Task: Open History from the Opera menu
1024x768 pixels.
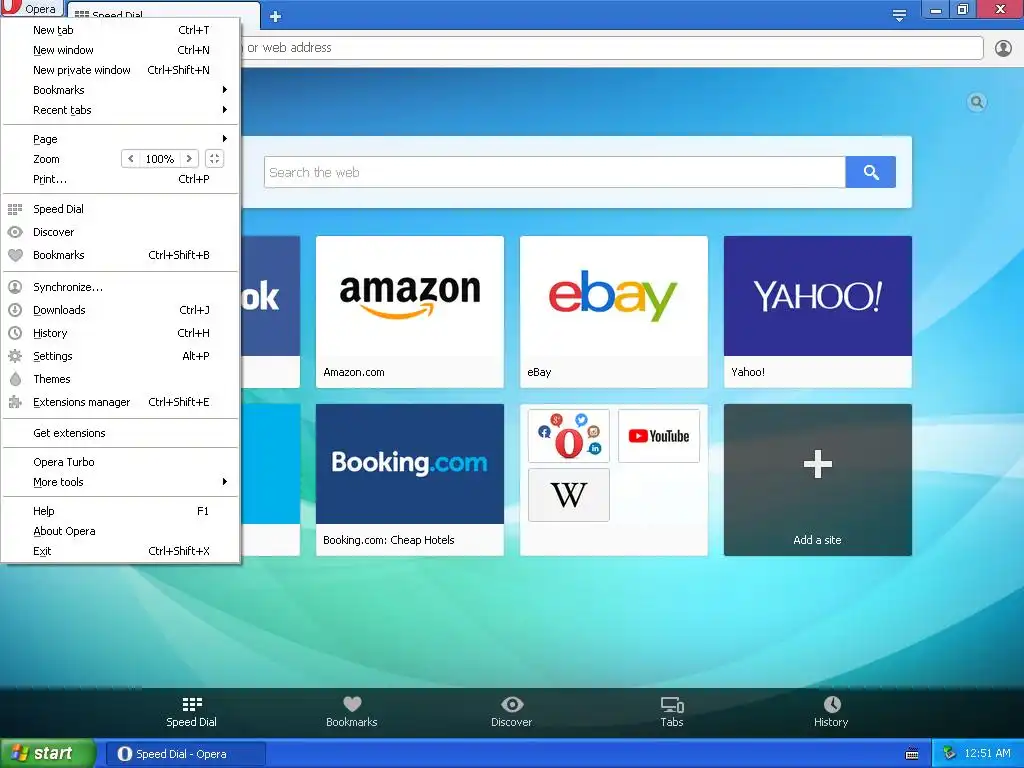Action: click(x=121, y=333)
